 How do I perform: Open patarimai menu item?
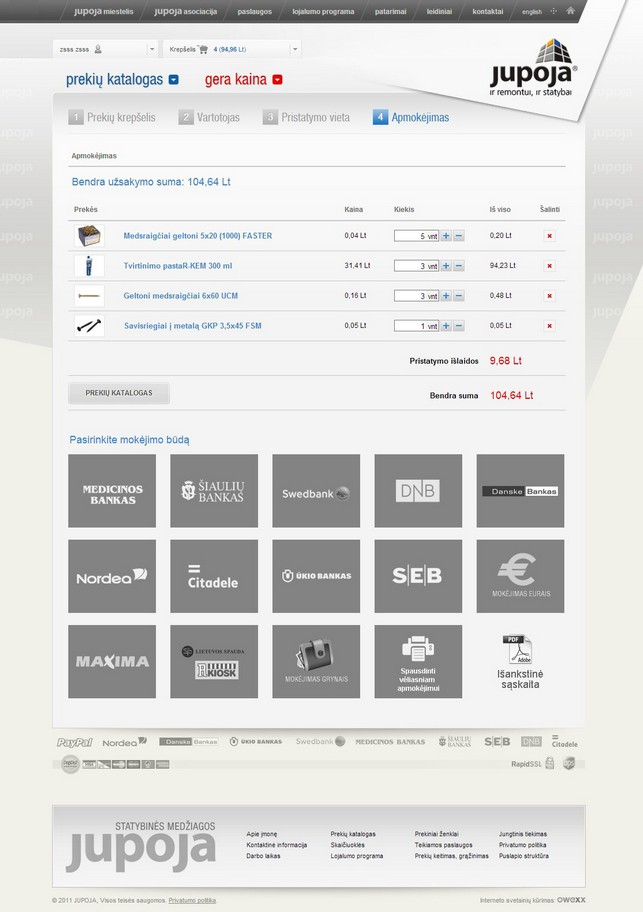[391, 11]
